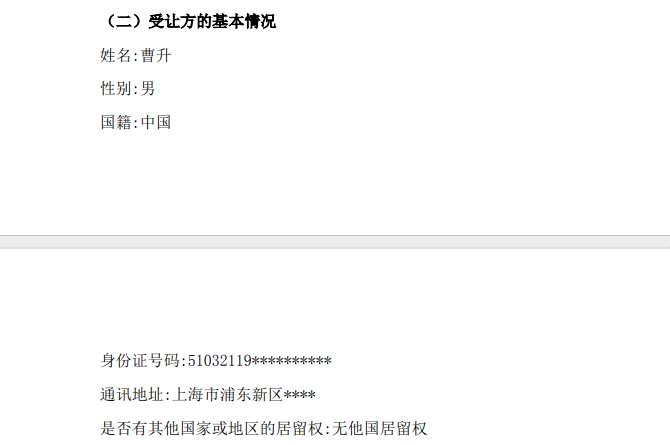Image resolution: width=670 pixels, height=445 pixels.
Task: Click the residency line 是否有其他国家或地区的居留权
Action: (x=264, y=428)
